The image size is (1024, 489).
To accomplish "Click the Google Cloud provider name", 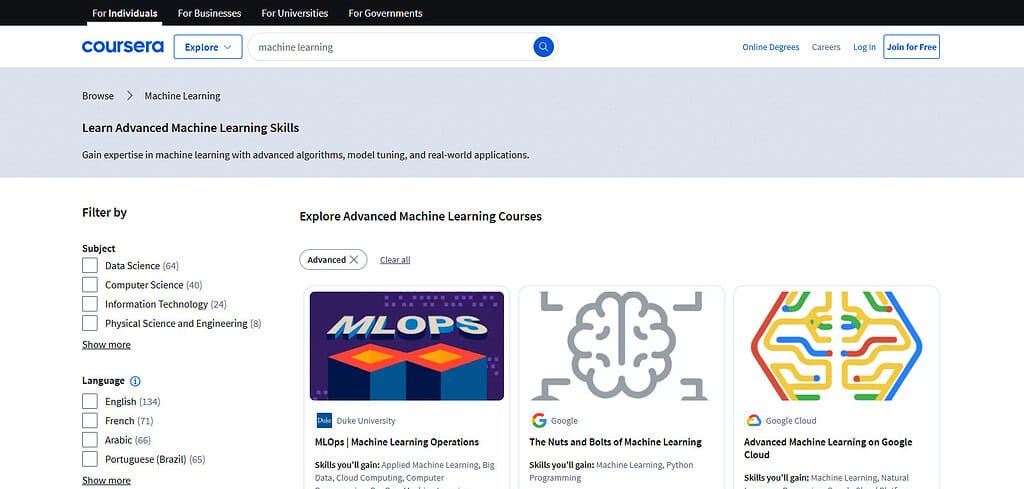I will [x=791, y=421].
